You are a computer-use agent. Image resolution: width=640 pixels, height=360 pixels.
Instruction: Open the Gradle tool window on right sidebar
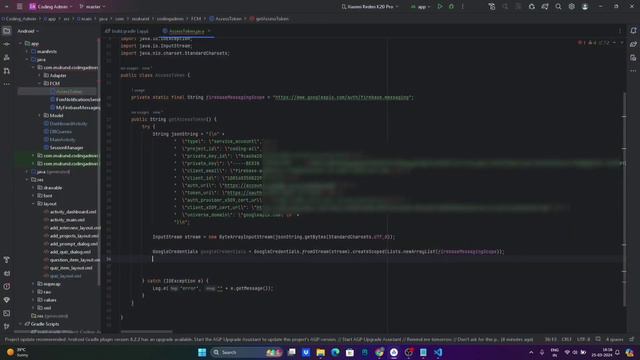tap(633, 44)
